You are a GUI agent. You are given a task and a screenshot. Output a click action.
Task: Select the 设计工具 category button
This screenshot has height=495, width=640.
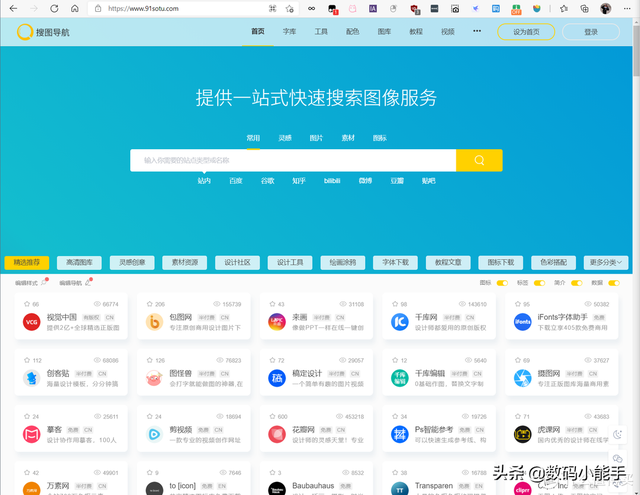click(290, 263)
